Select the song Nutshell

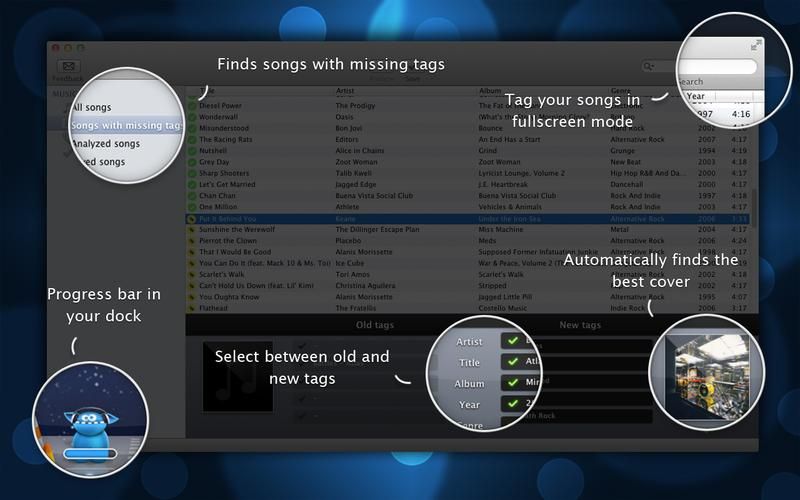[213, 151]
